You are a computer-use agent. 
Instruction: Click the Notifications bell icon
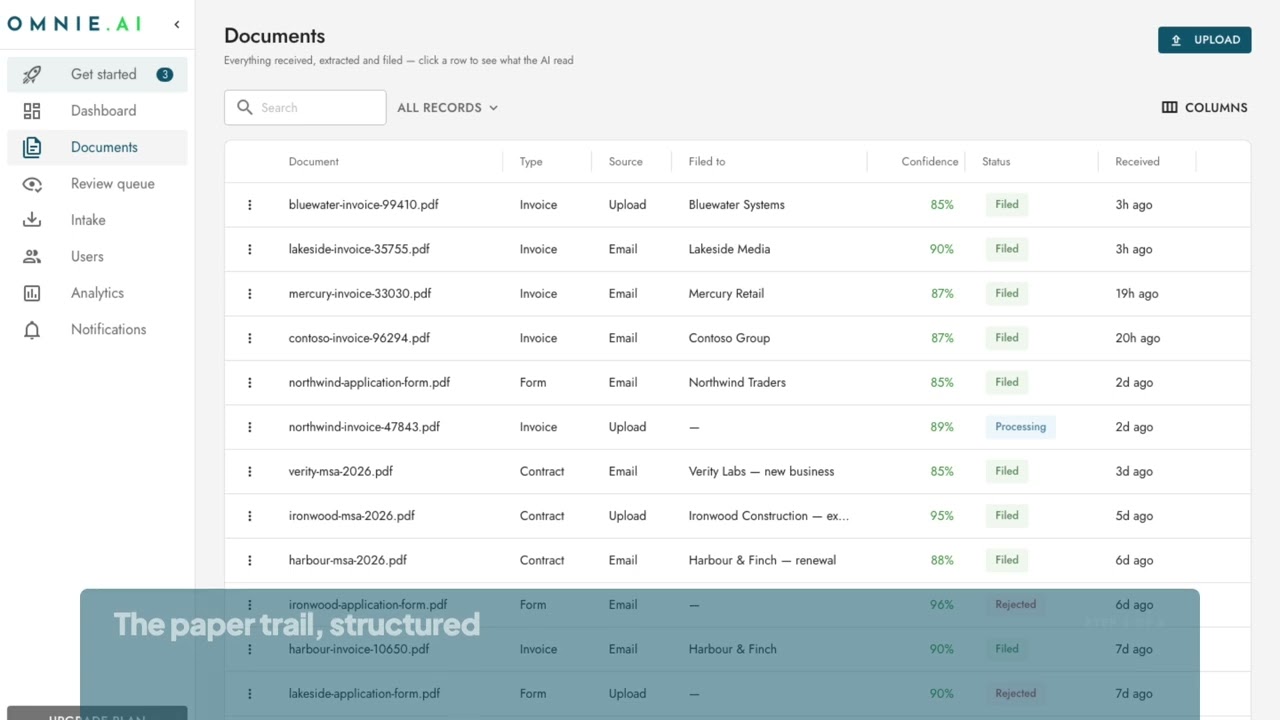pyautogui.click(x=32, y=330)
